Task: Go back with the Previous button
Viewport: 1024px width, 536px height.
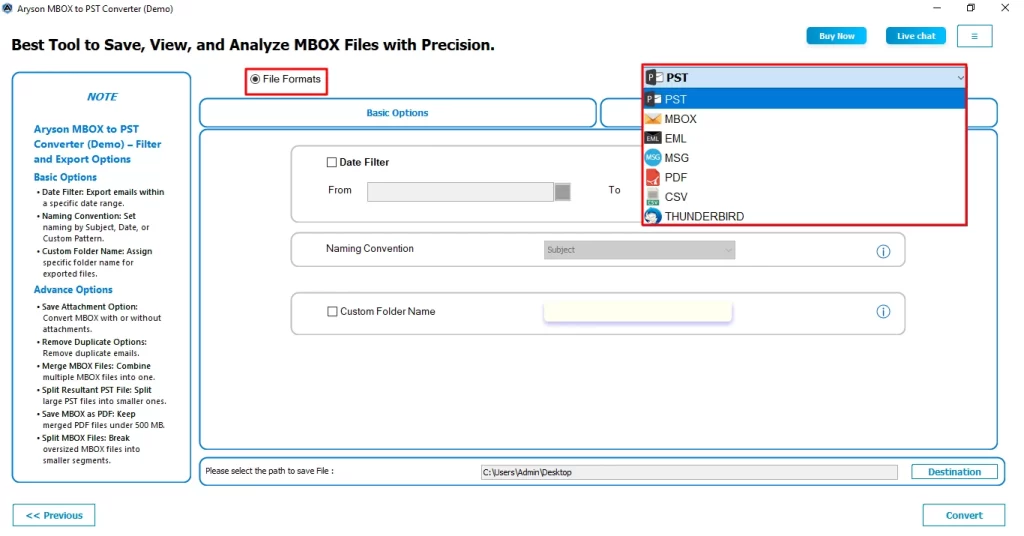Action: click(54, 515)
